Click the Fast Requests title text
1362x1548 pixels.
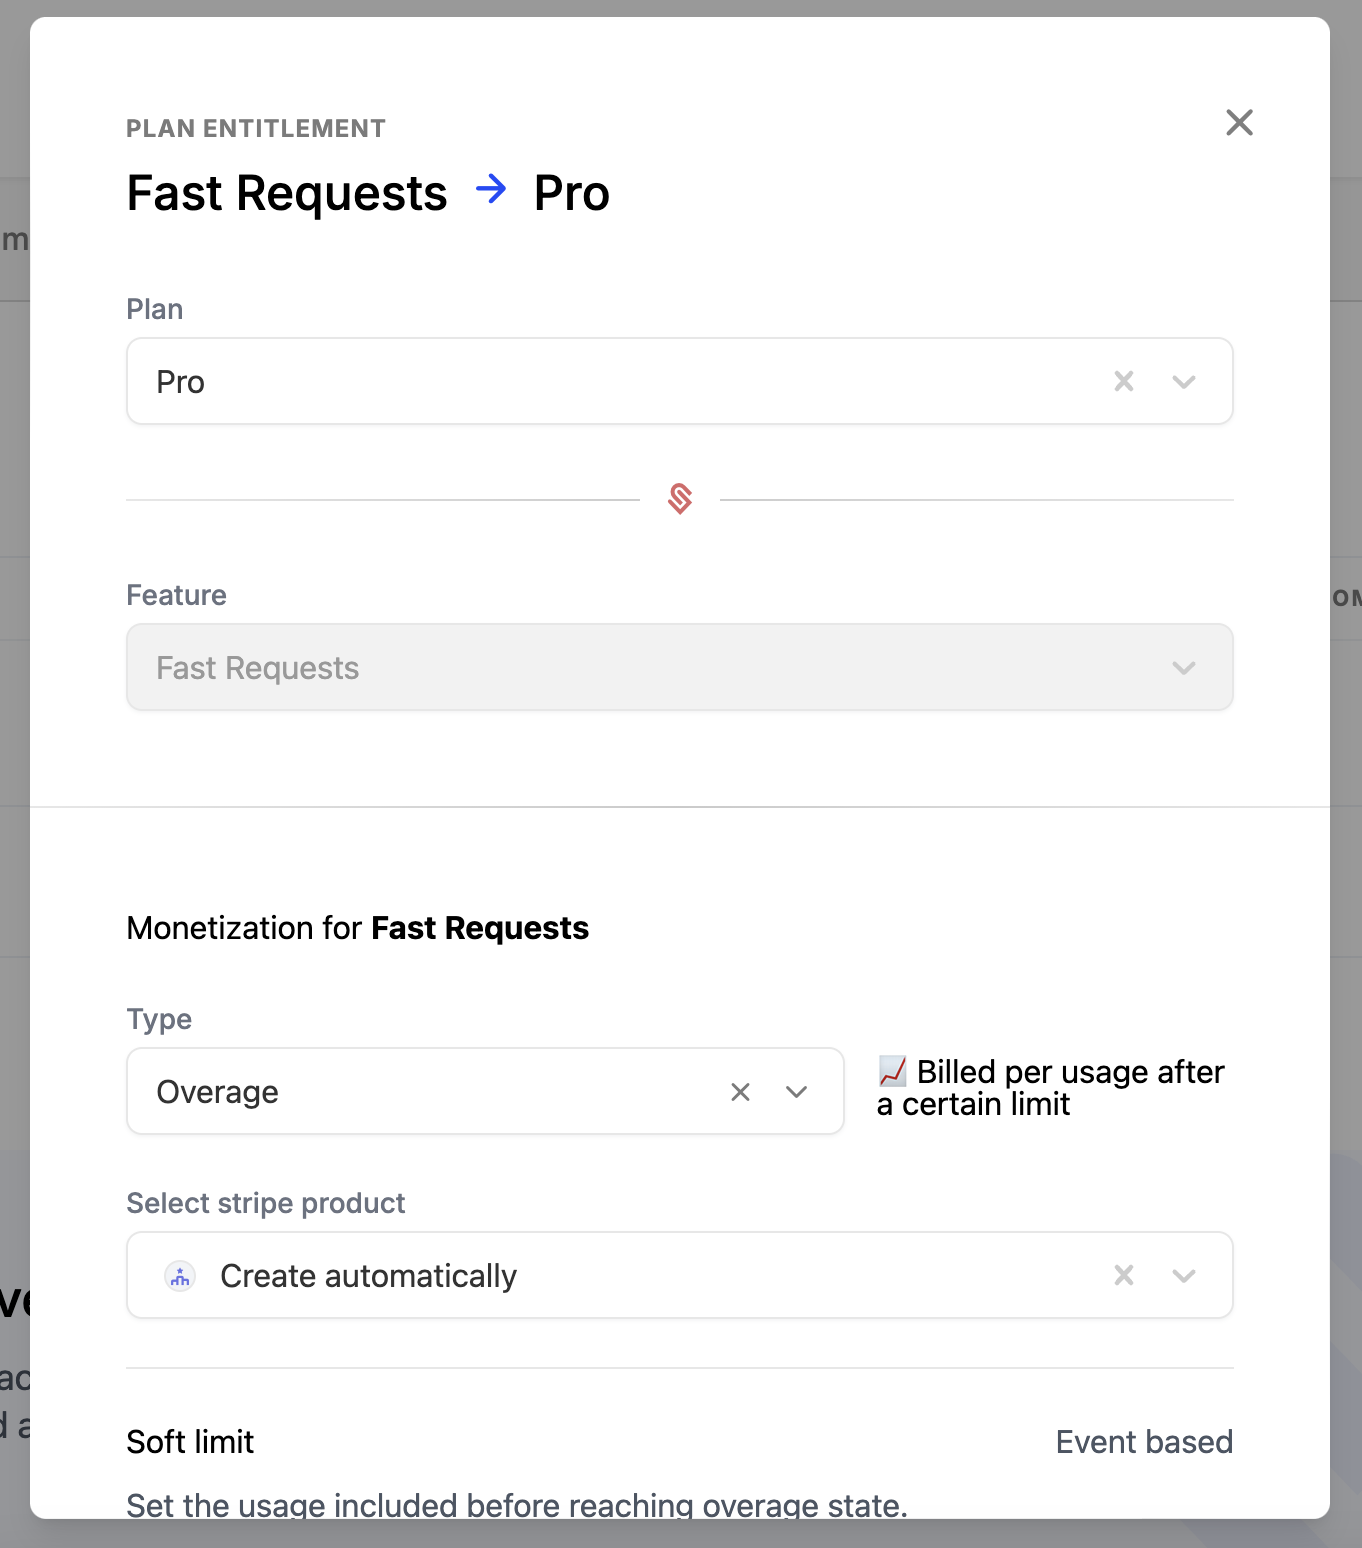click(287, 193)
